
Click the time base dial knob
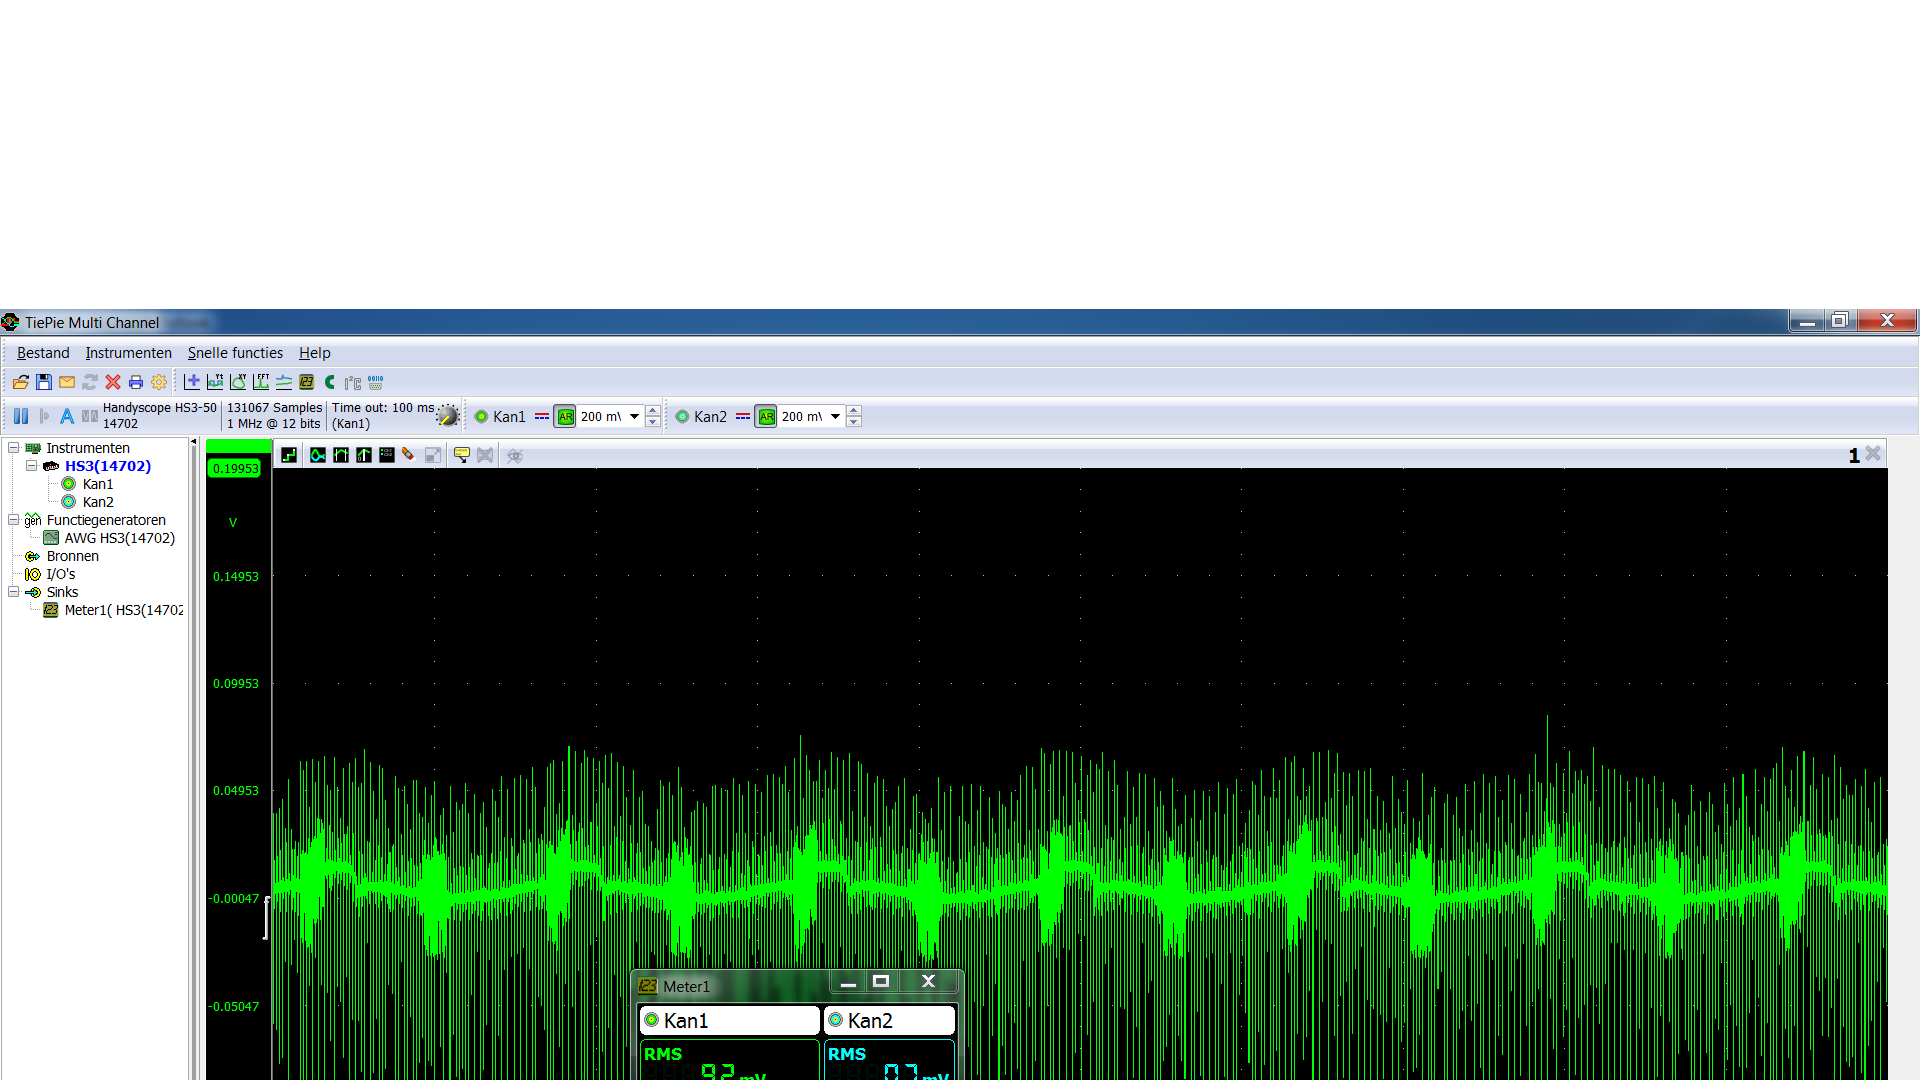pyautogui.click(x=447, y=416)
